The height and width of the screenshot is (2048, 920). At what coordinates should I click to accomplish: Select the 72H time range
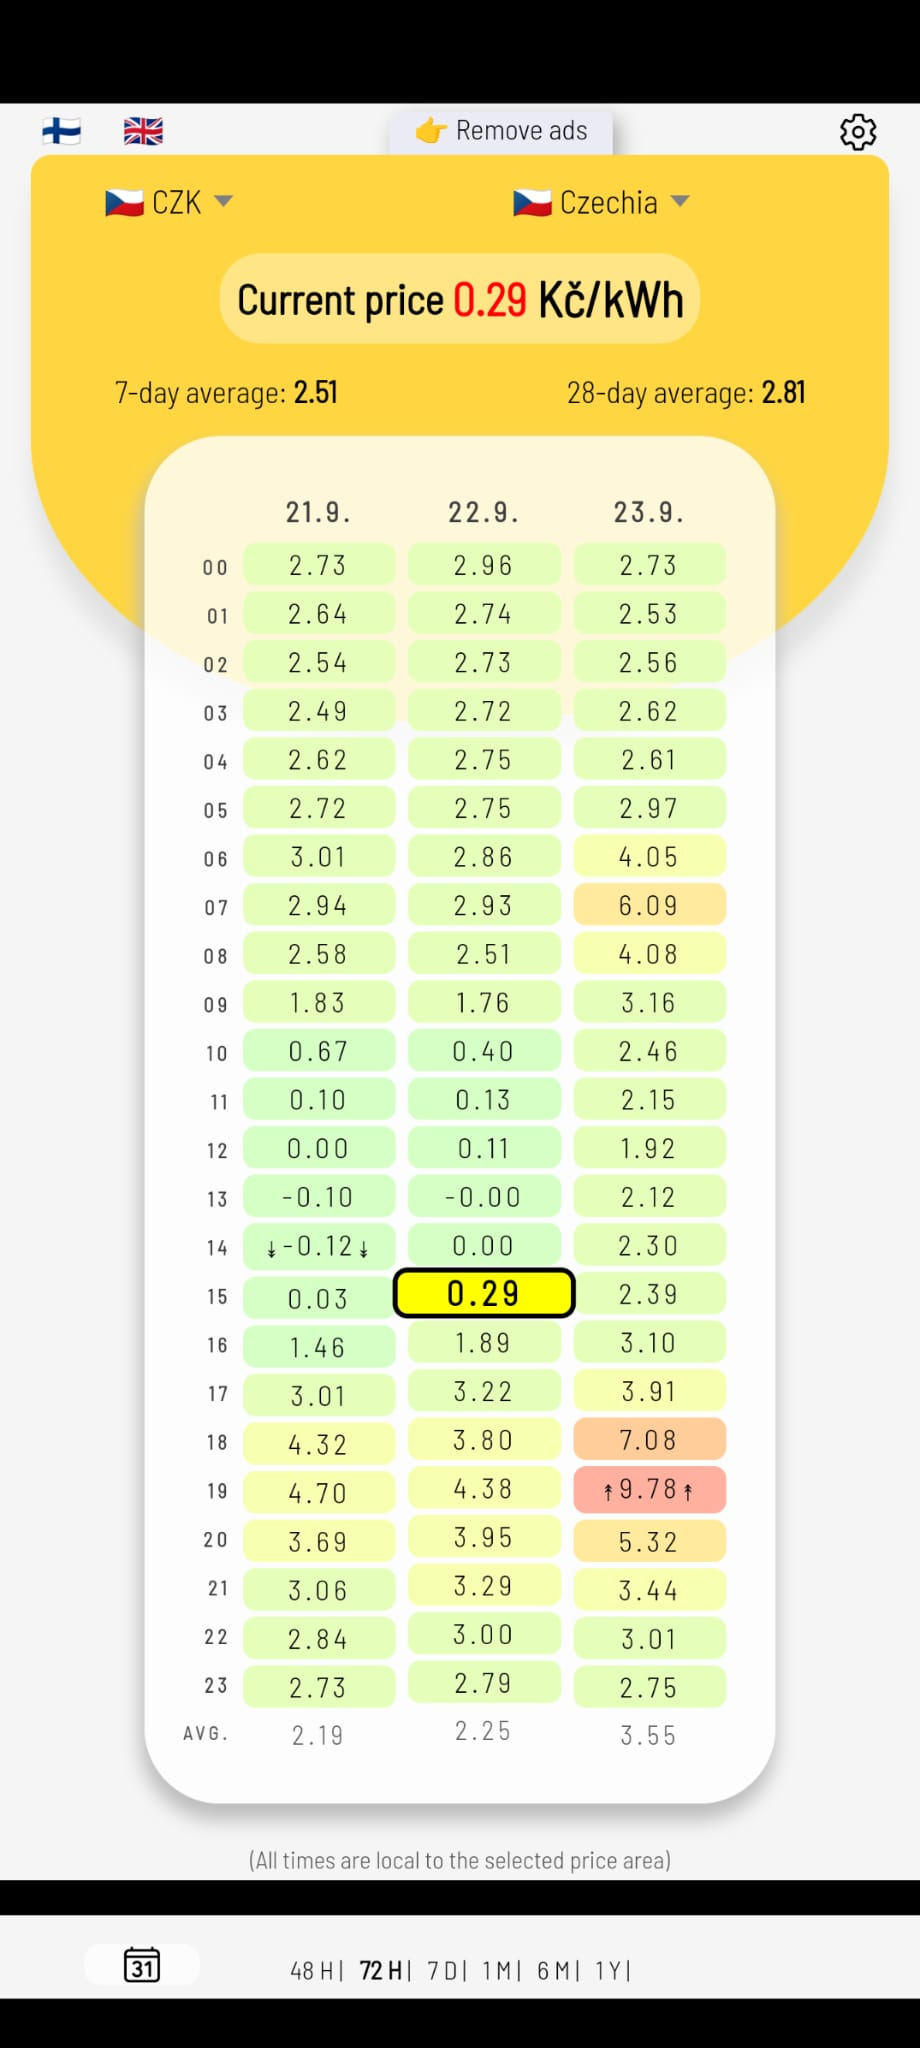[381, 1970]
